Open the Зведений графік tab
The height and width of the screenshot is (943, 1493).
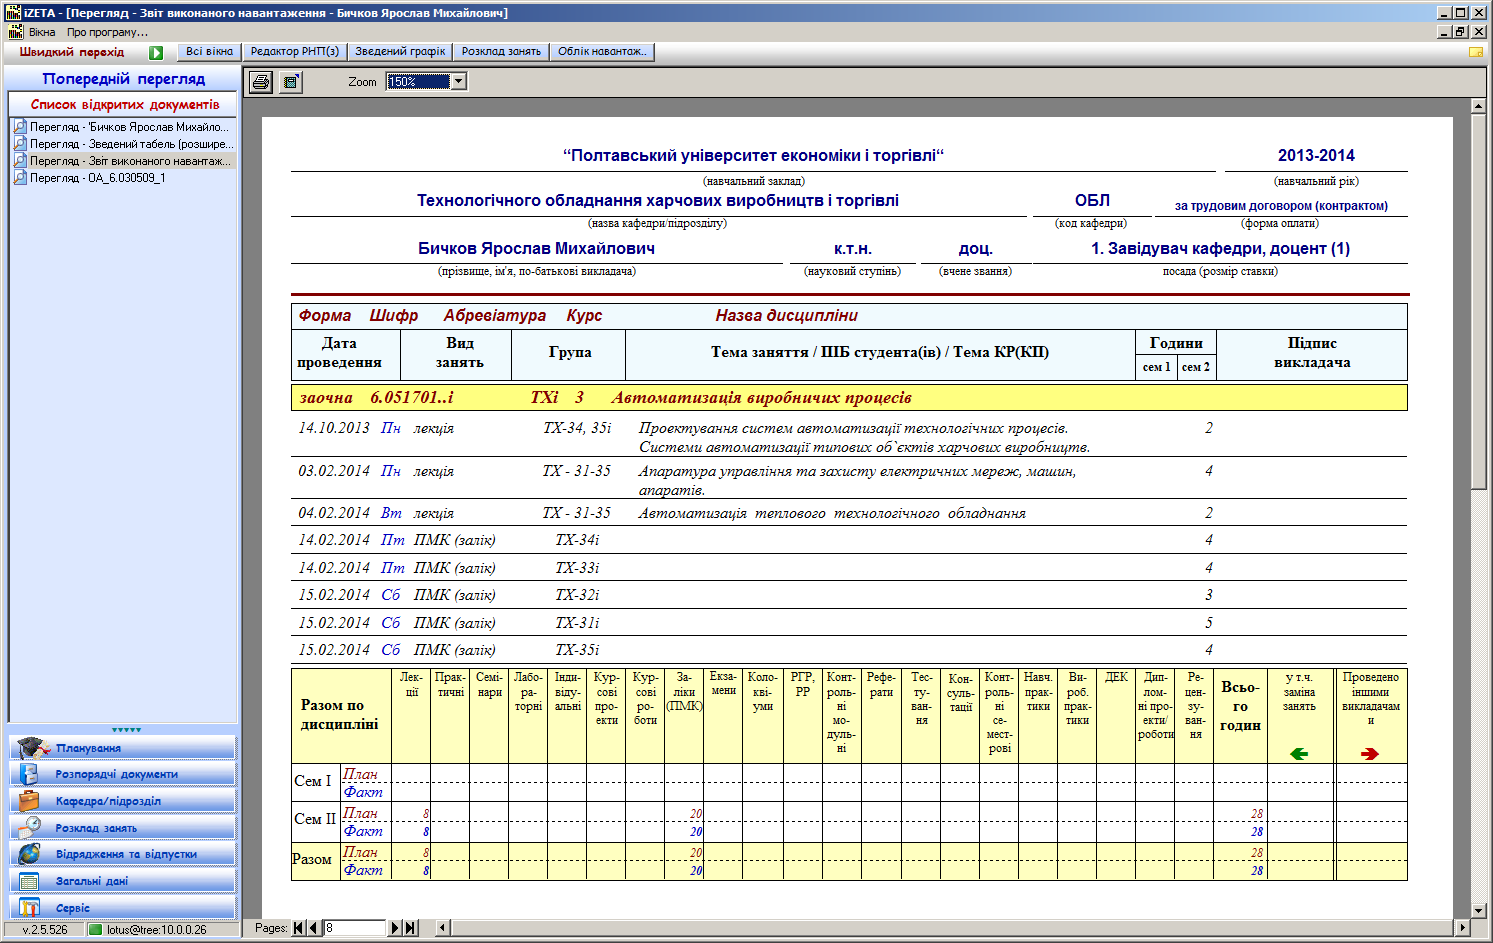tap(400, 52)
